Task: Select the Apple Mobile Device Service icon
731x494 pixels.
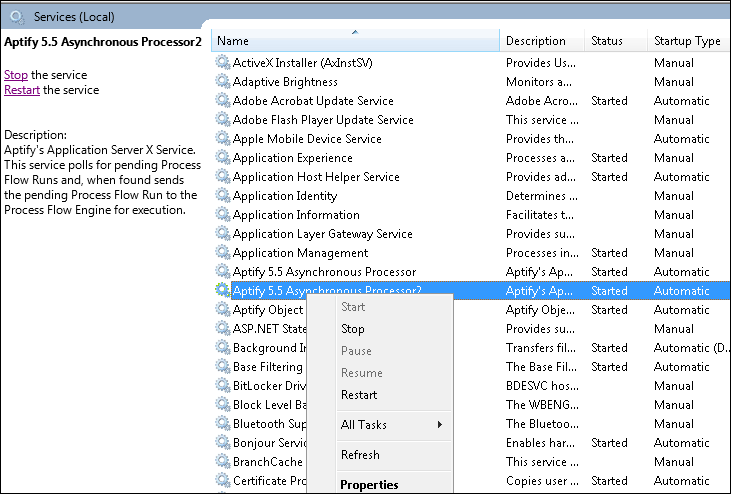Action: [222, 139]
